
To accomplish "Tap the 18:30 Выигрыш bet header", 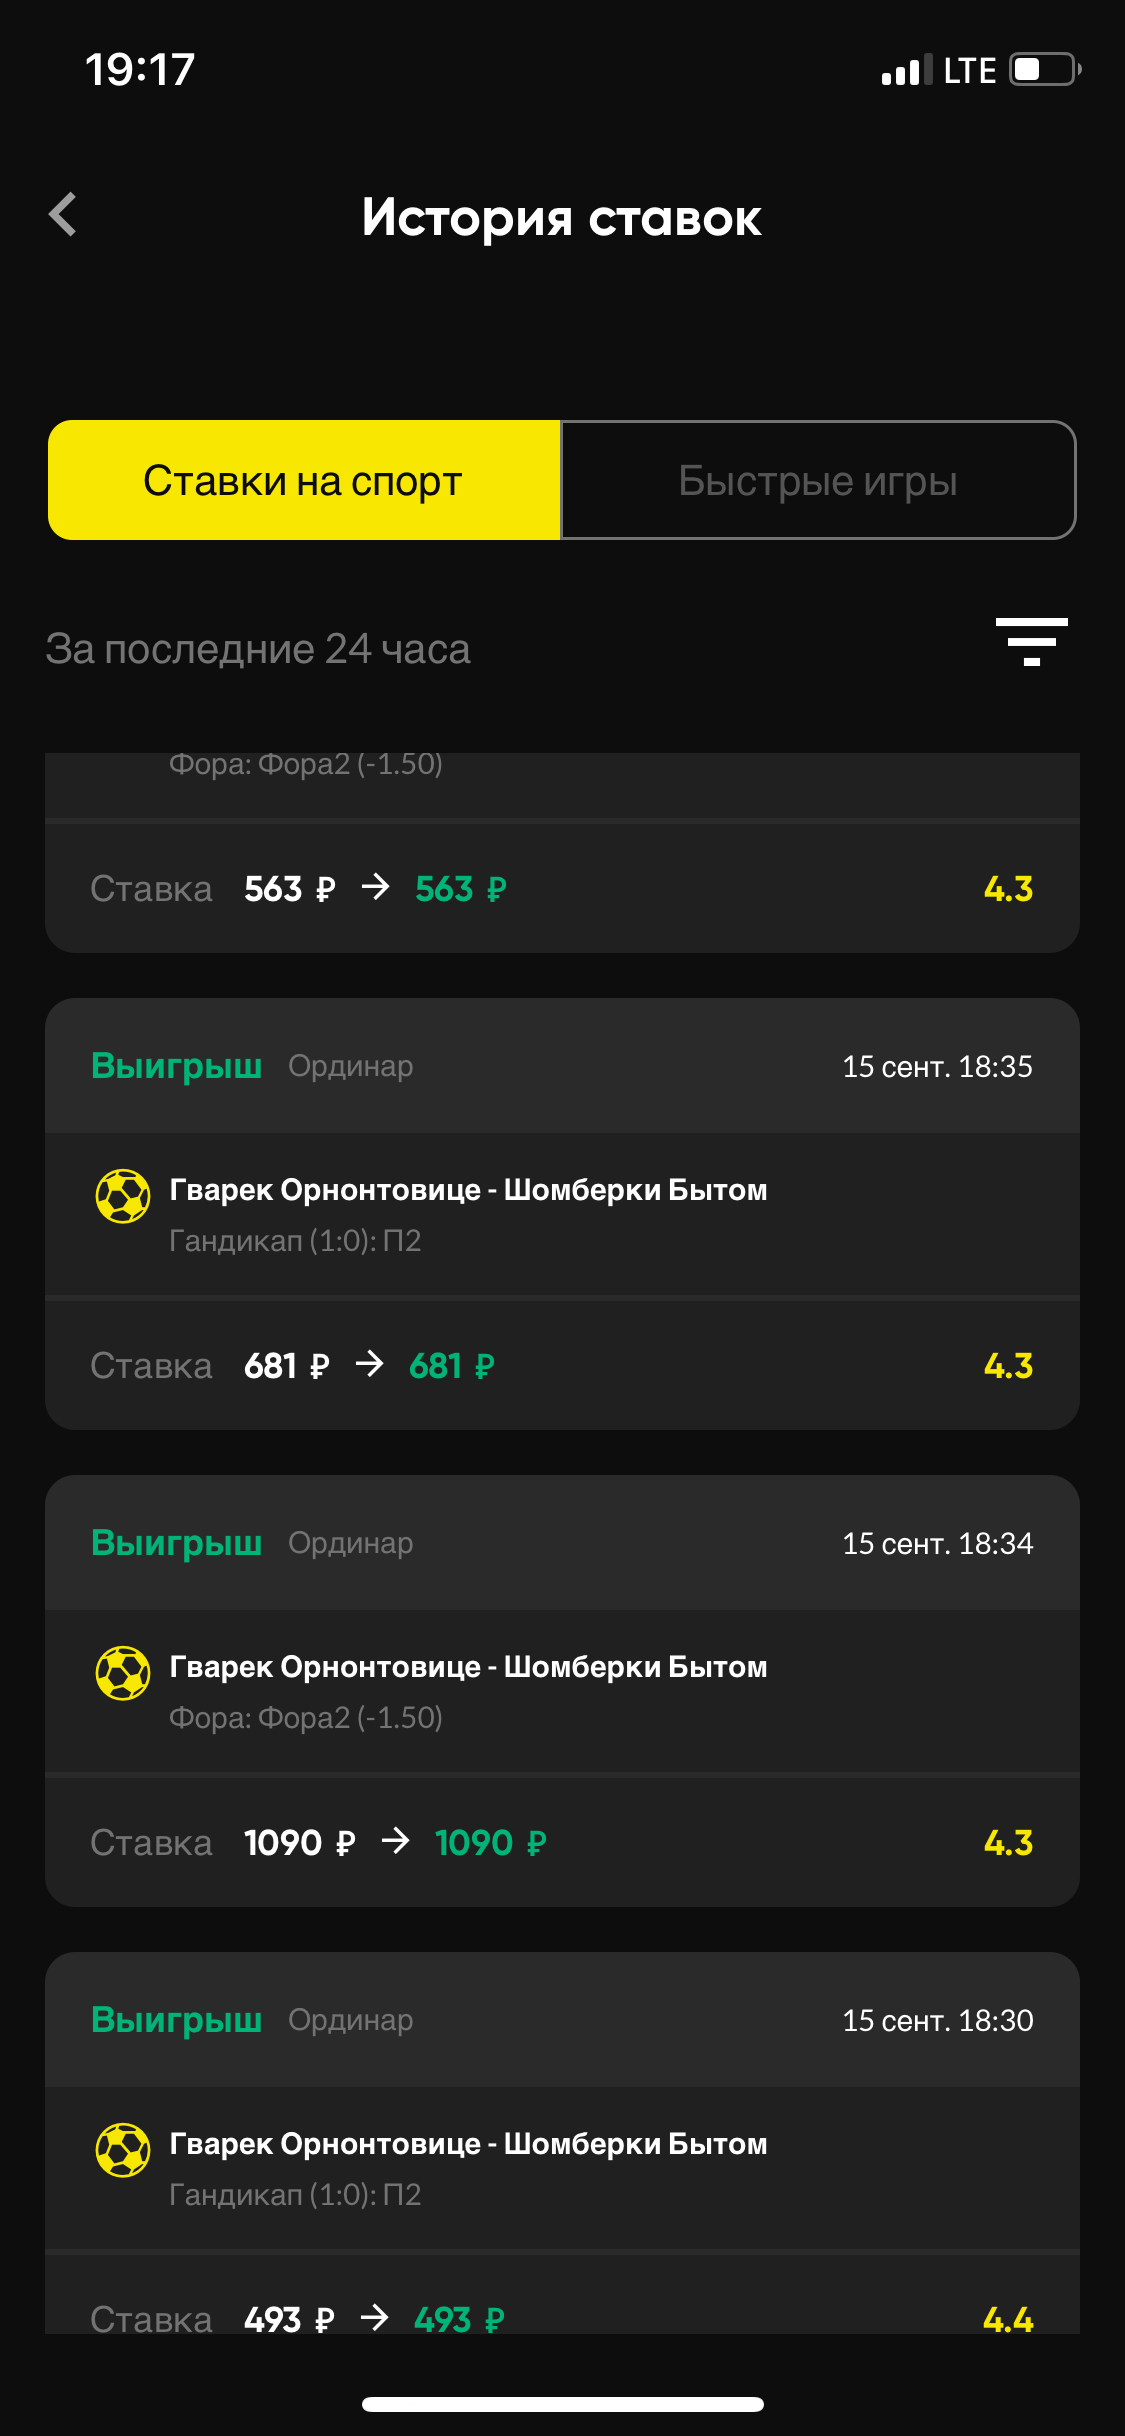I will [x=176, y=2020].
